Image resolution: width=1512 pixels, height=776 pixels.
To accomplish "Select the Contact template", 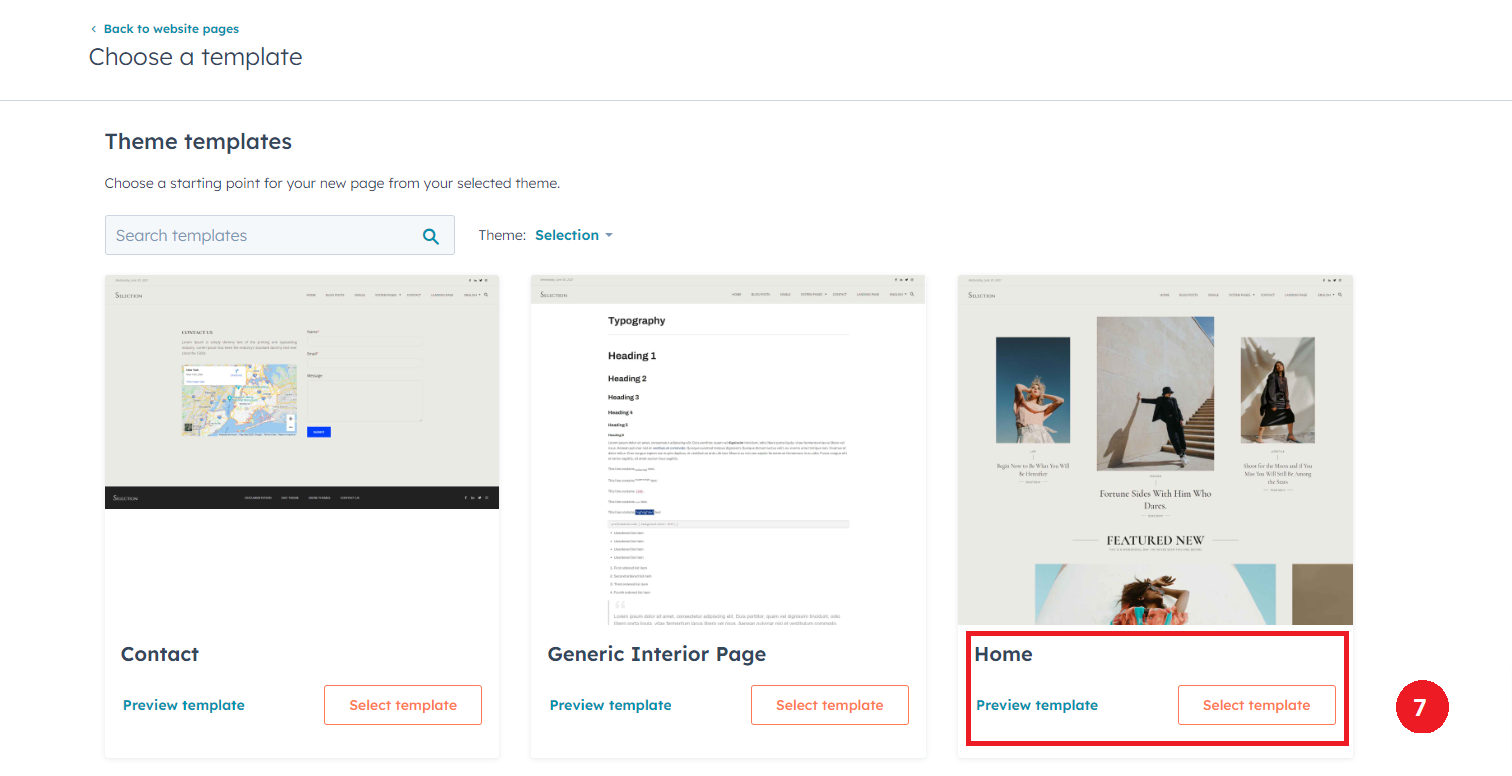I will click(x=403, y=705).
